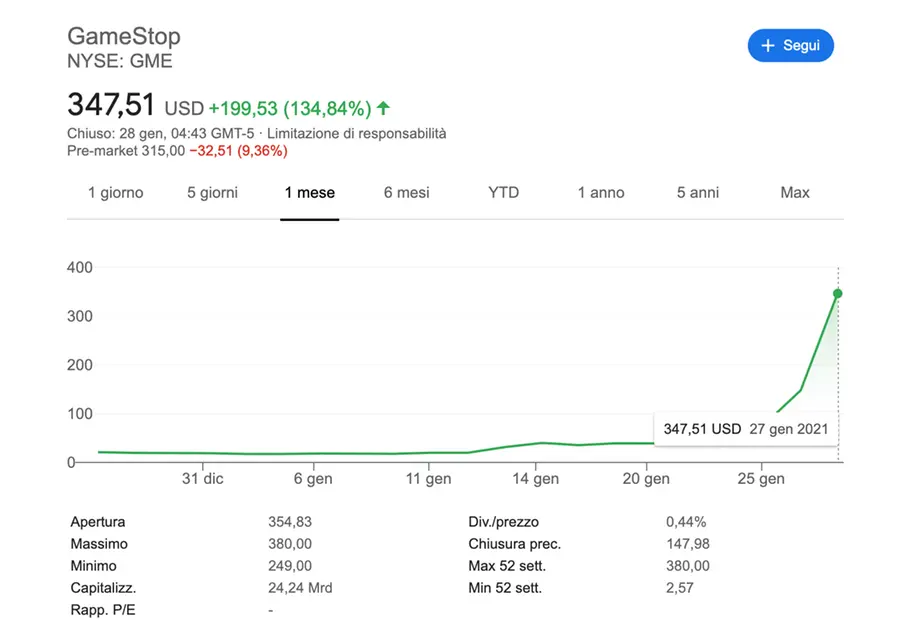900x637 pixels.
Task: Click the 347,51 USD chart tooltip
Action: [x=745, y=429]
